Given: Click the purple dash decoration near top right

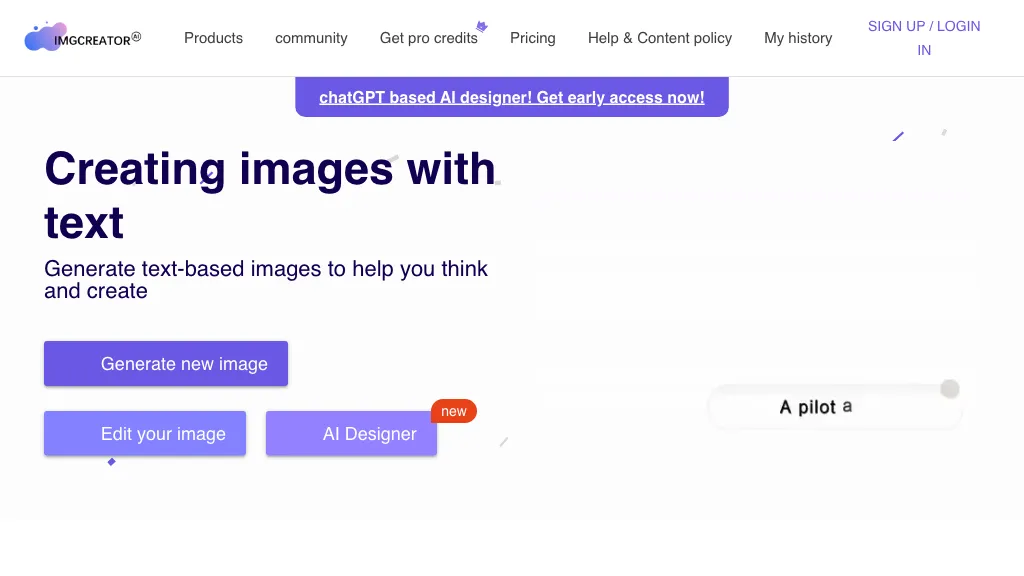Looking at the screenshot, I should pos(898,136).
